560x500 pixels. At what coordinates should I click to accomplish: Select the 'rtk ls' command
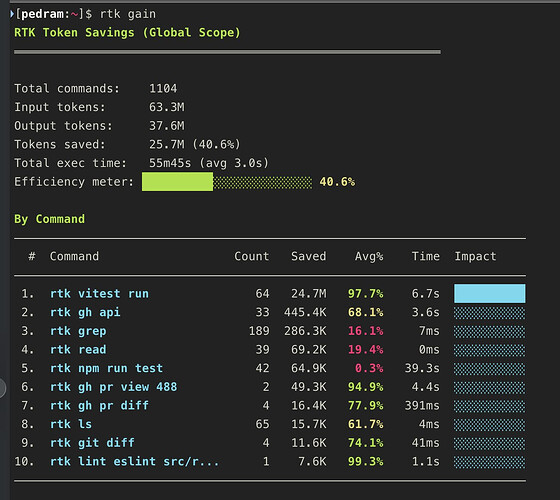(x=71, y=424)
